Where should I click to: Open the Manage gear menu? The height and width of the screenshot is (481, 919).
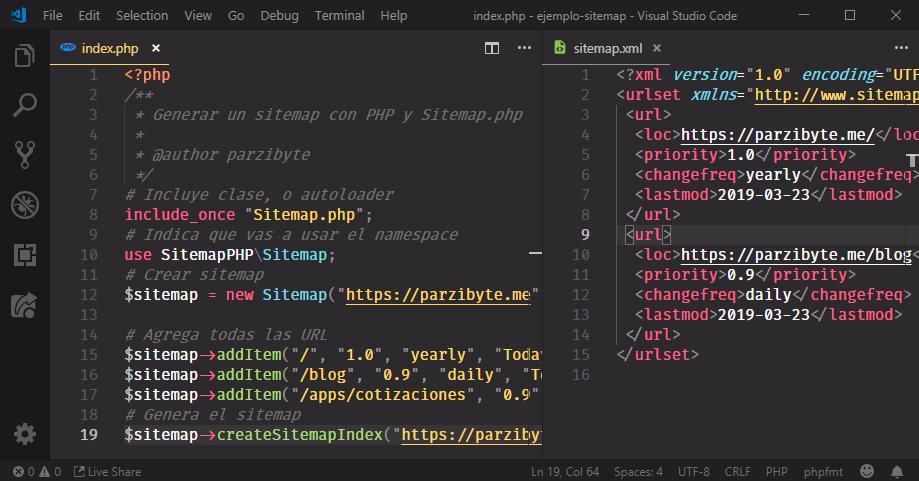pyautogui.click(x=25, y=434)
